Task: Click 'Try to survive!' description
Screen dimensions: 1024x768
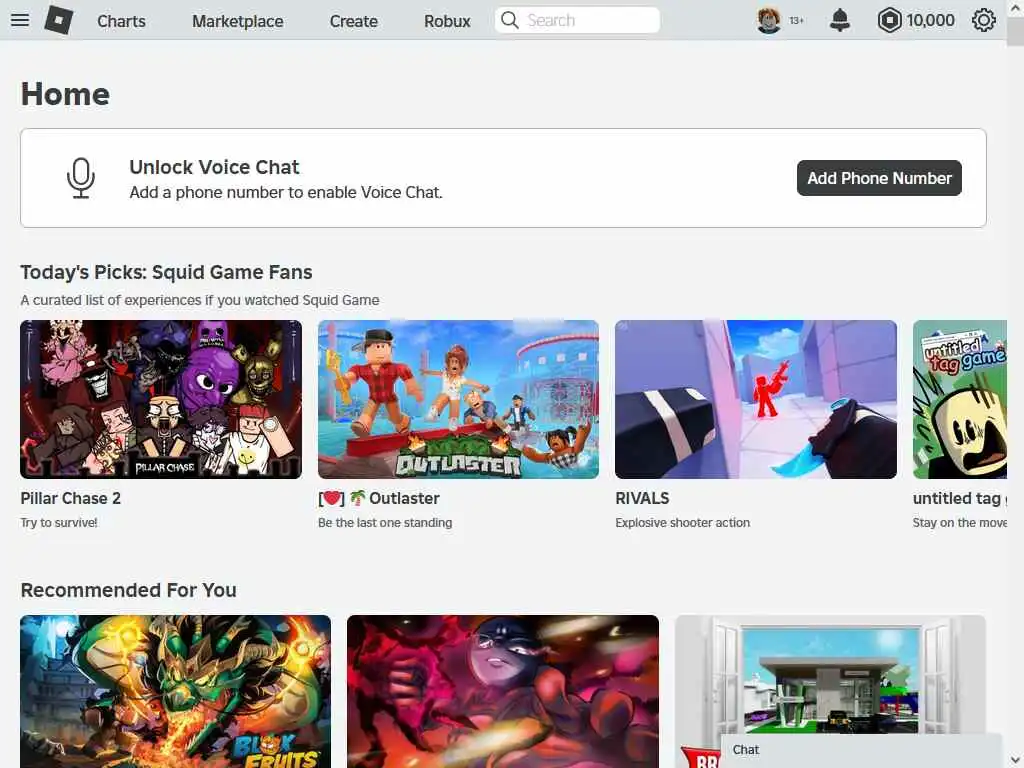Action: pyautogui.click(x=59, y=522)
